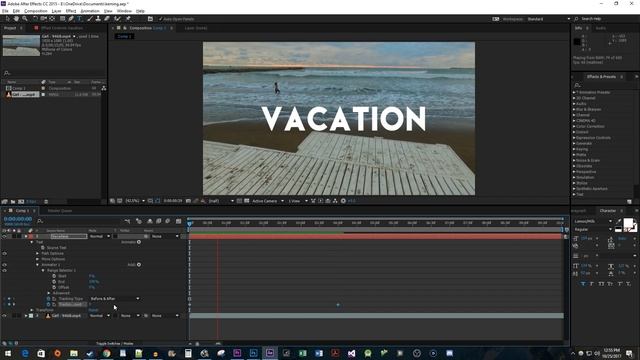Open Chrome from the Windows taskbar
640x360 pixels.
pyautogui.click(x=106, y=353)
